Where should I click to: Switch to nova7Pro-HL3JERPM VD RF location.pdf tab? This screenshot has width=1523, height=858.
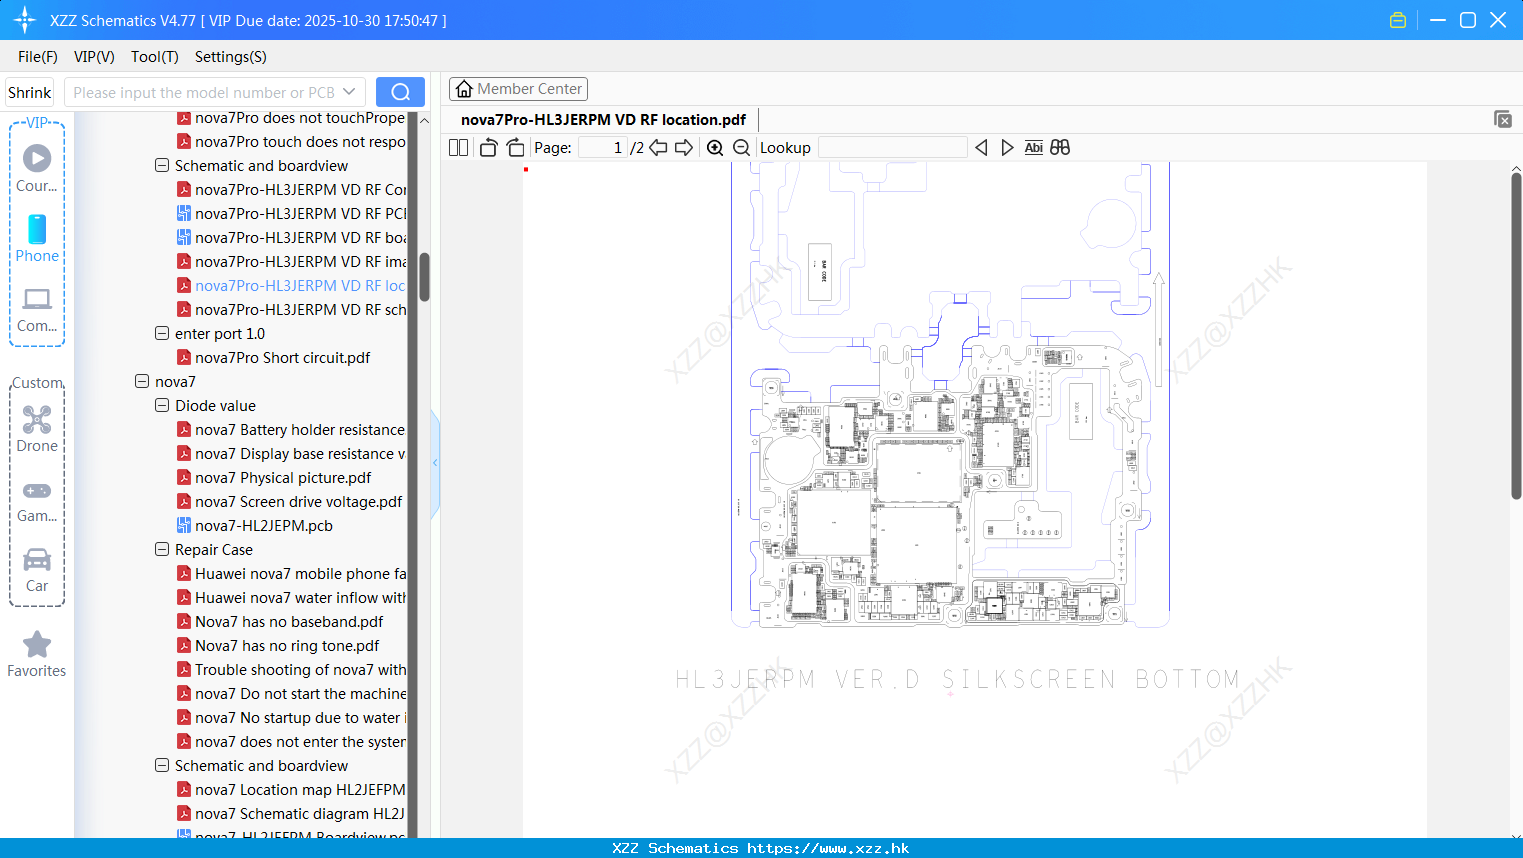[x=603, y=119]
